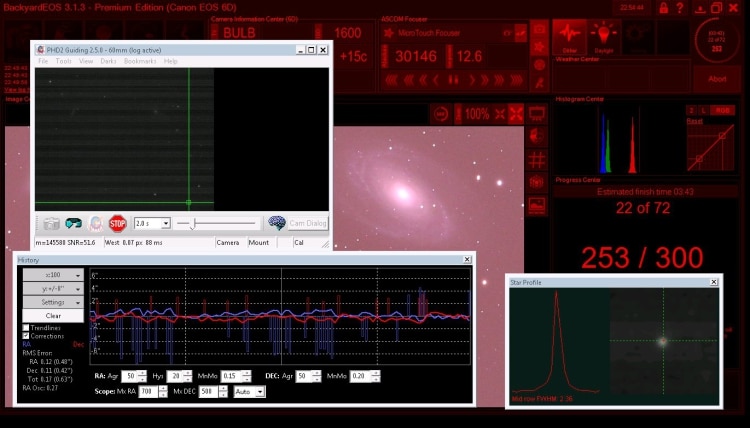Screen dimensions: 750x428
Task: Expand the x:100 scale dropdown
Action: pyautogui.click(x=53, y=275)
